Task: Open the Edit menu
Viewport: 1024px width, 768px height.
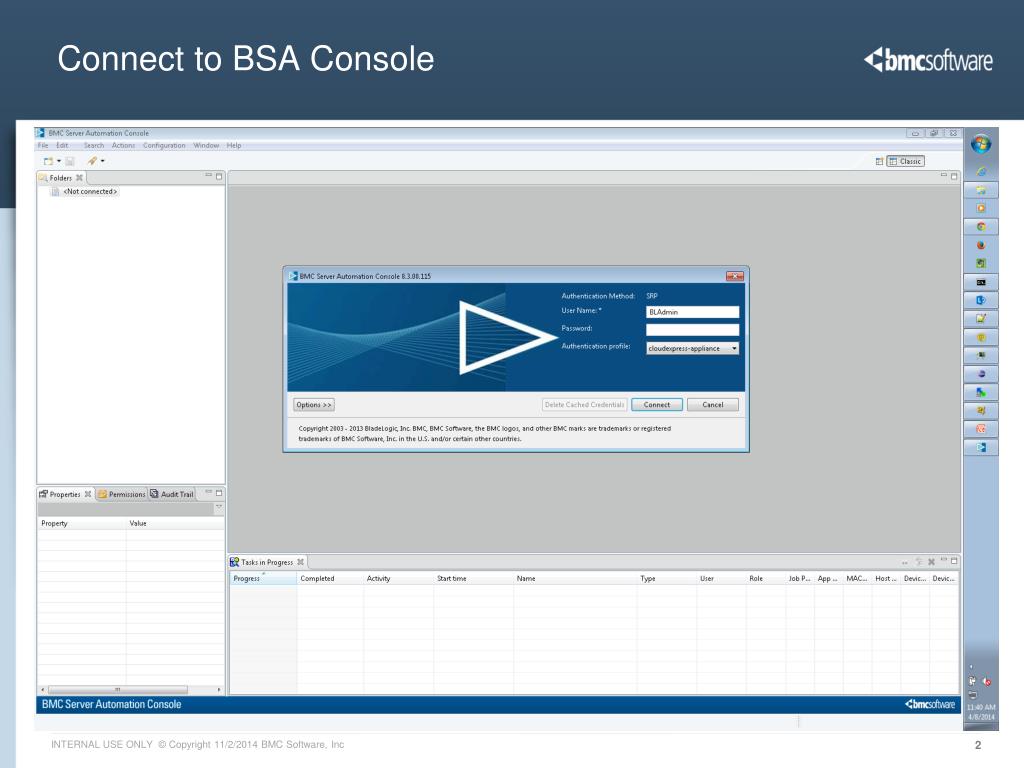Action: [62, 146]
